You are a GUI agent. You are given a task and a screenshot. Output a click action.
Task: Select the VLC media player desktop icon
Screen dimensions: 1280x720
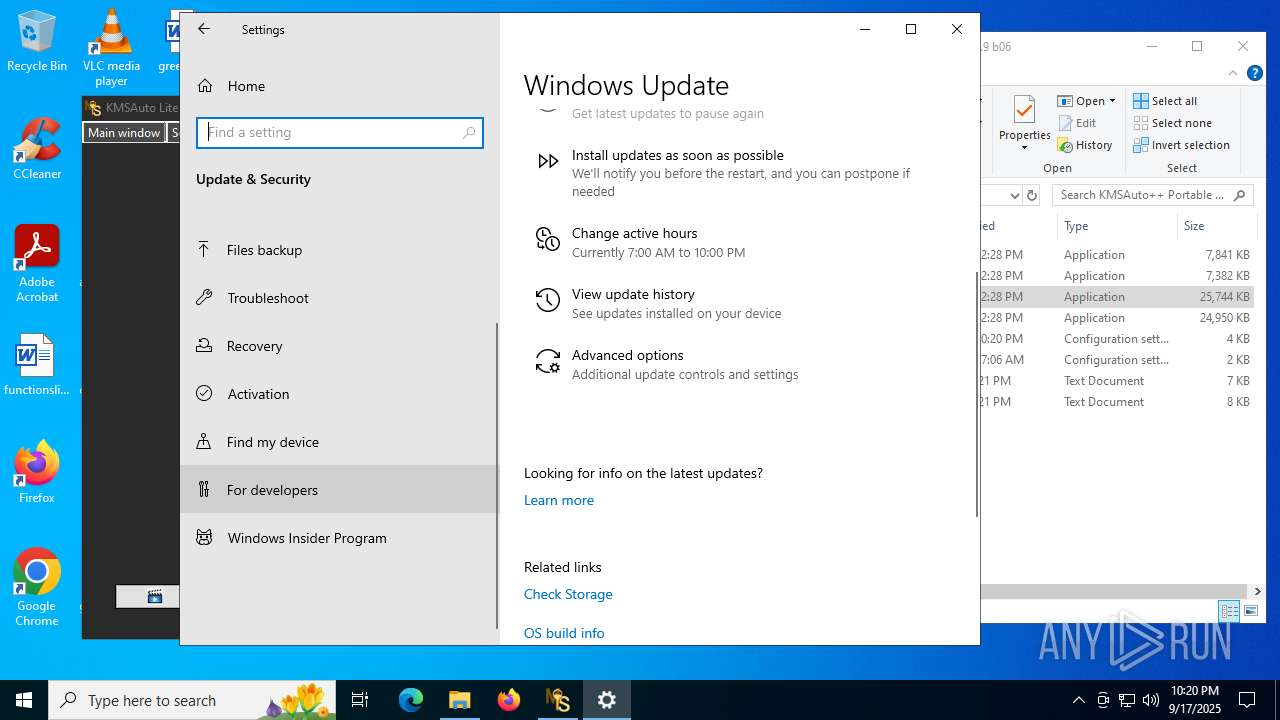coord(111,48)
